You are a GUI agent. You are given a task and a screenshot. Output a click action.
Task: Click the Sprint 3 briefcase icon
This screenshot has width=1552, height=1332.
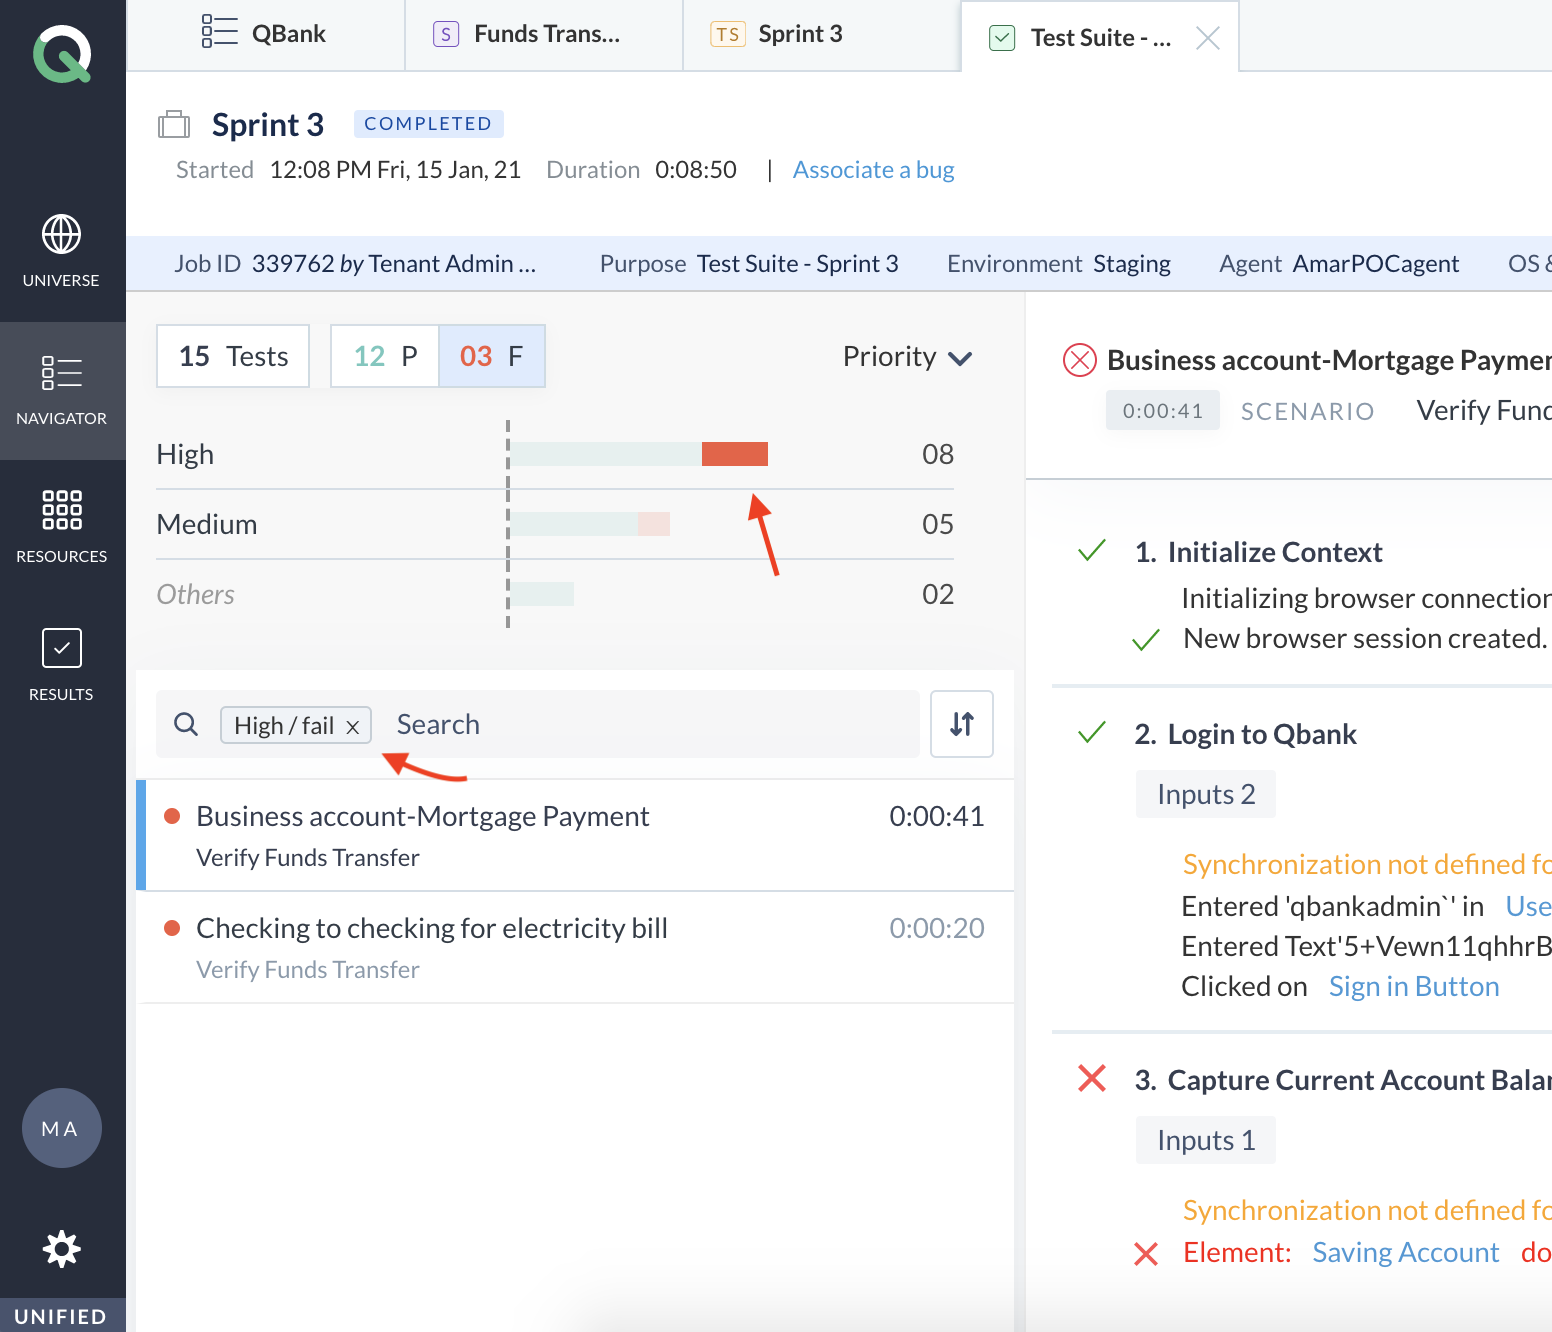[174, 125]
